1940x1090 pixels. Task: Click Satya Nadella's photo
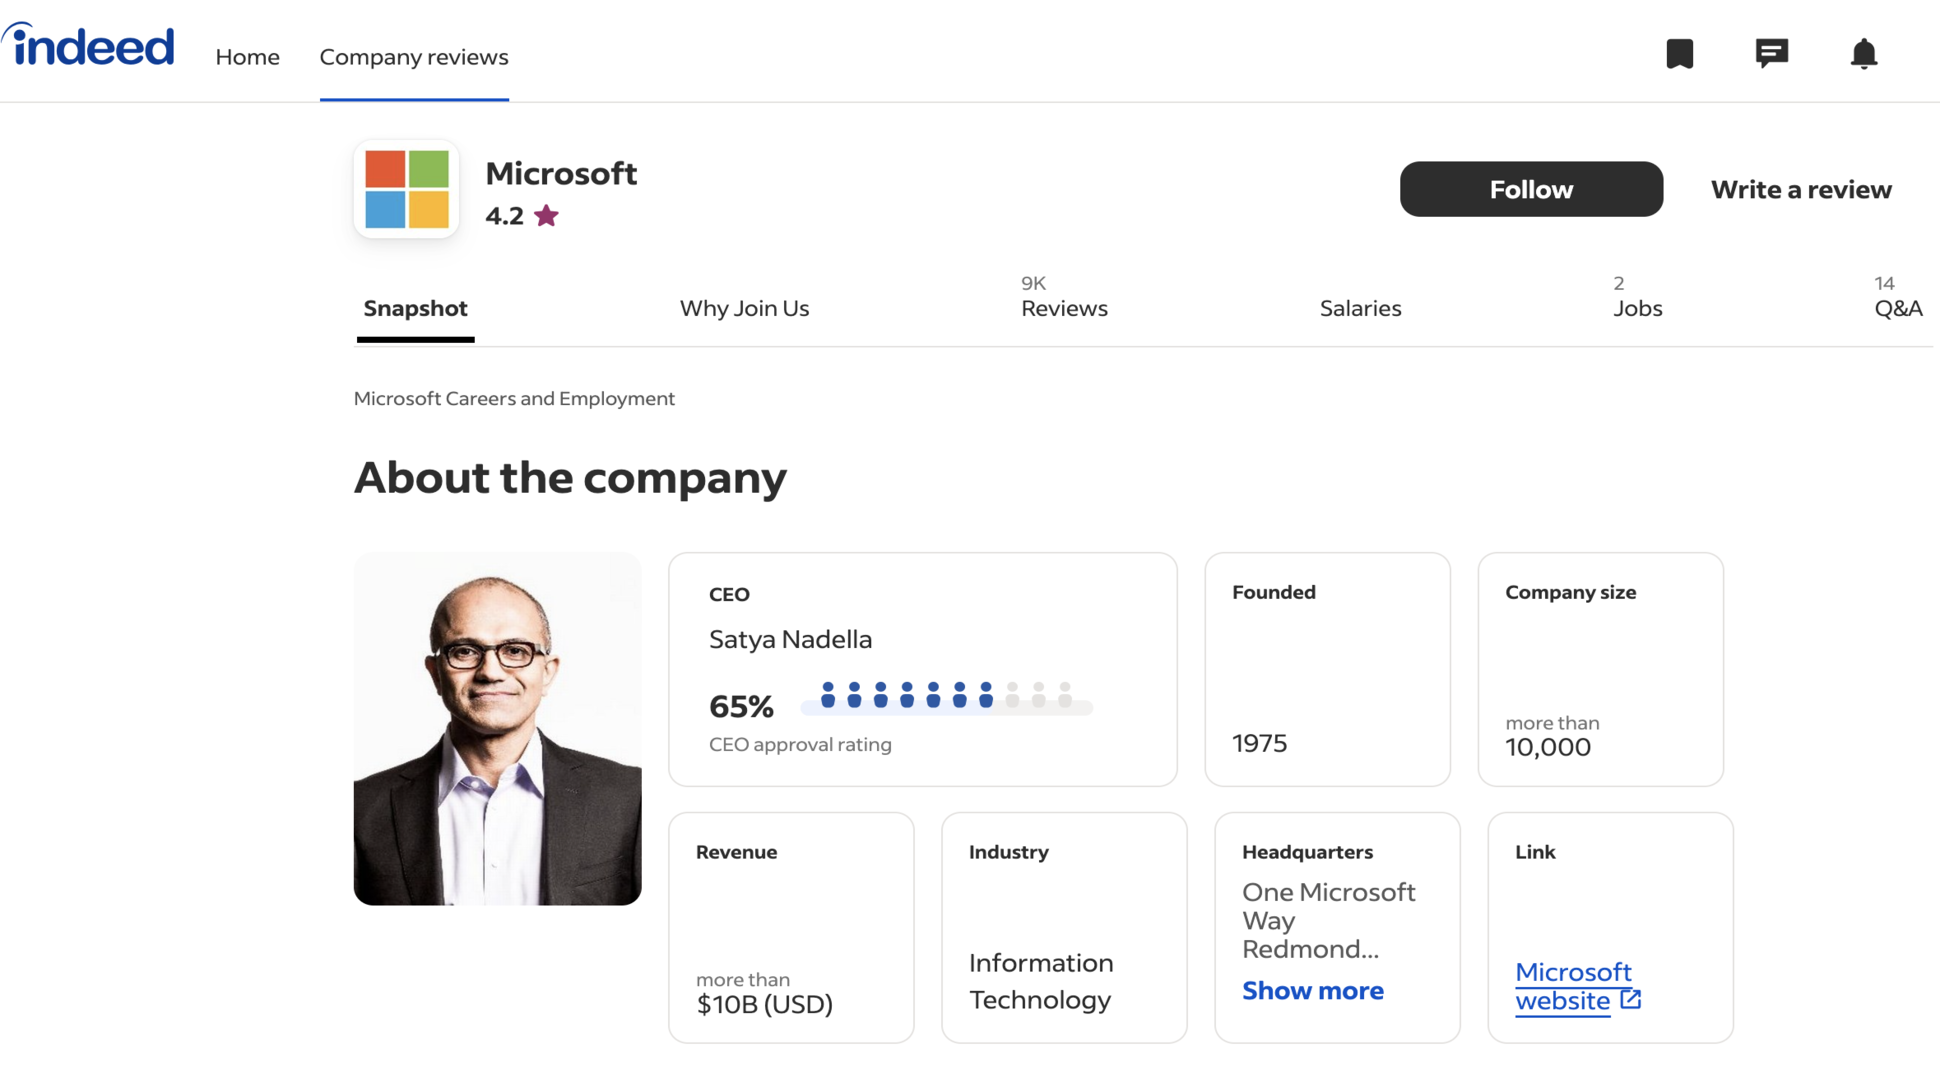(x=497, y=729)
